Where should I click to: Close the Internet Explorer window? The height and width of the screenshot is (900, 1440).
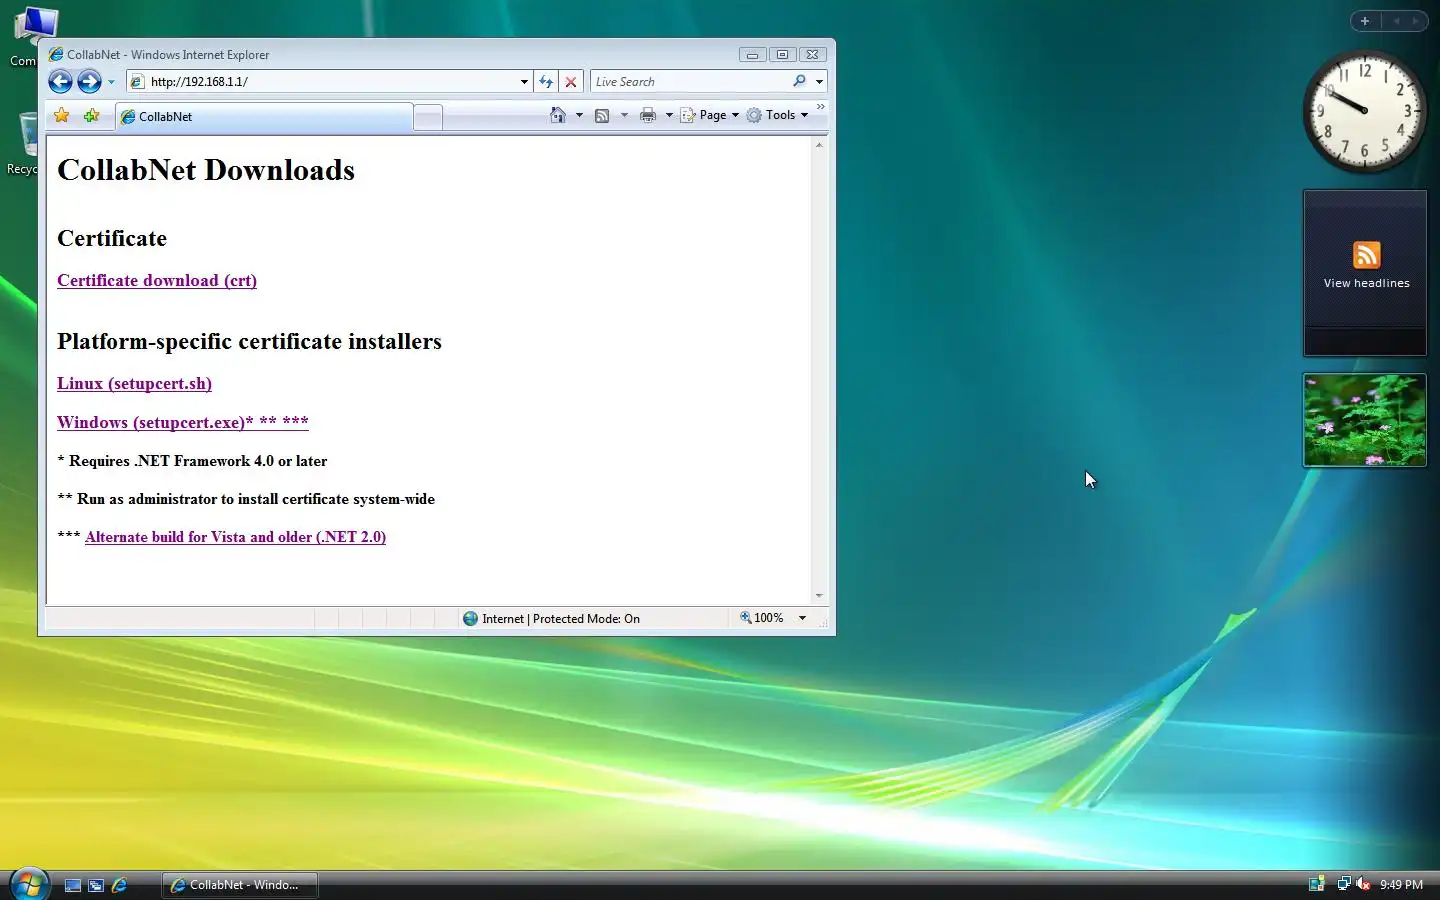tap(812, 55)
